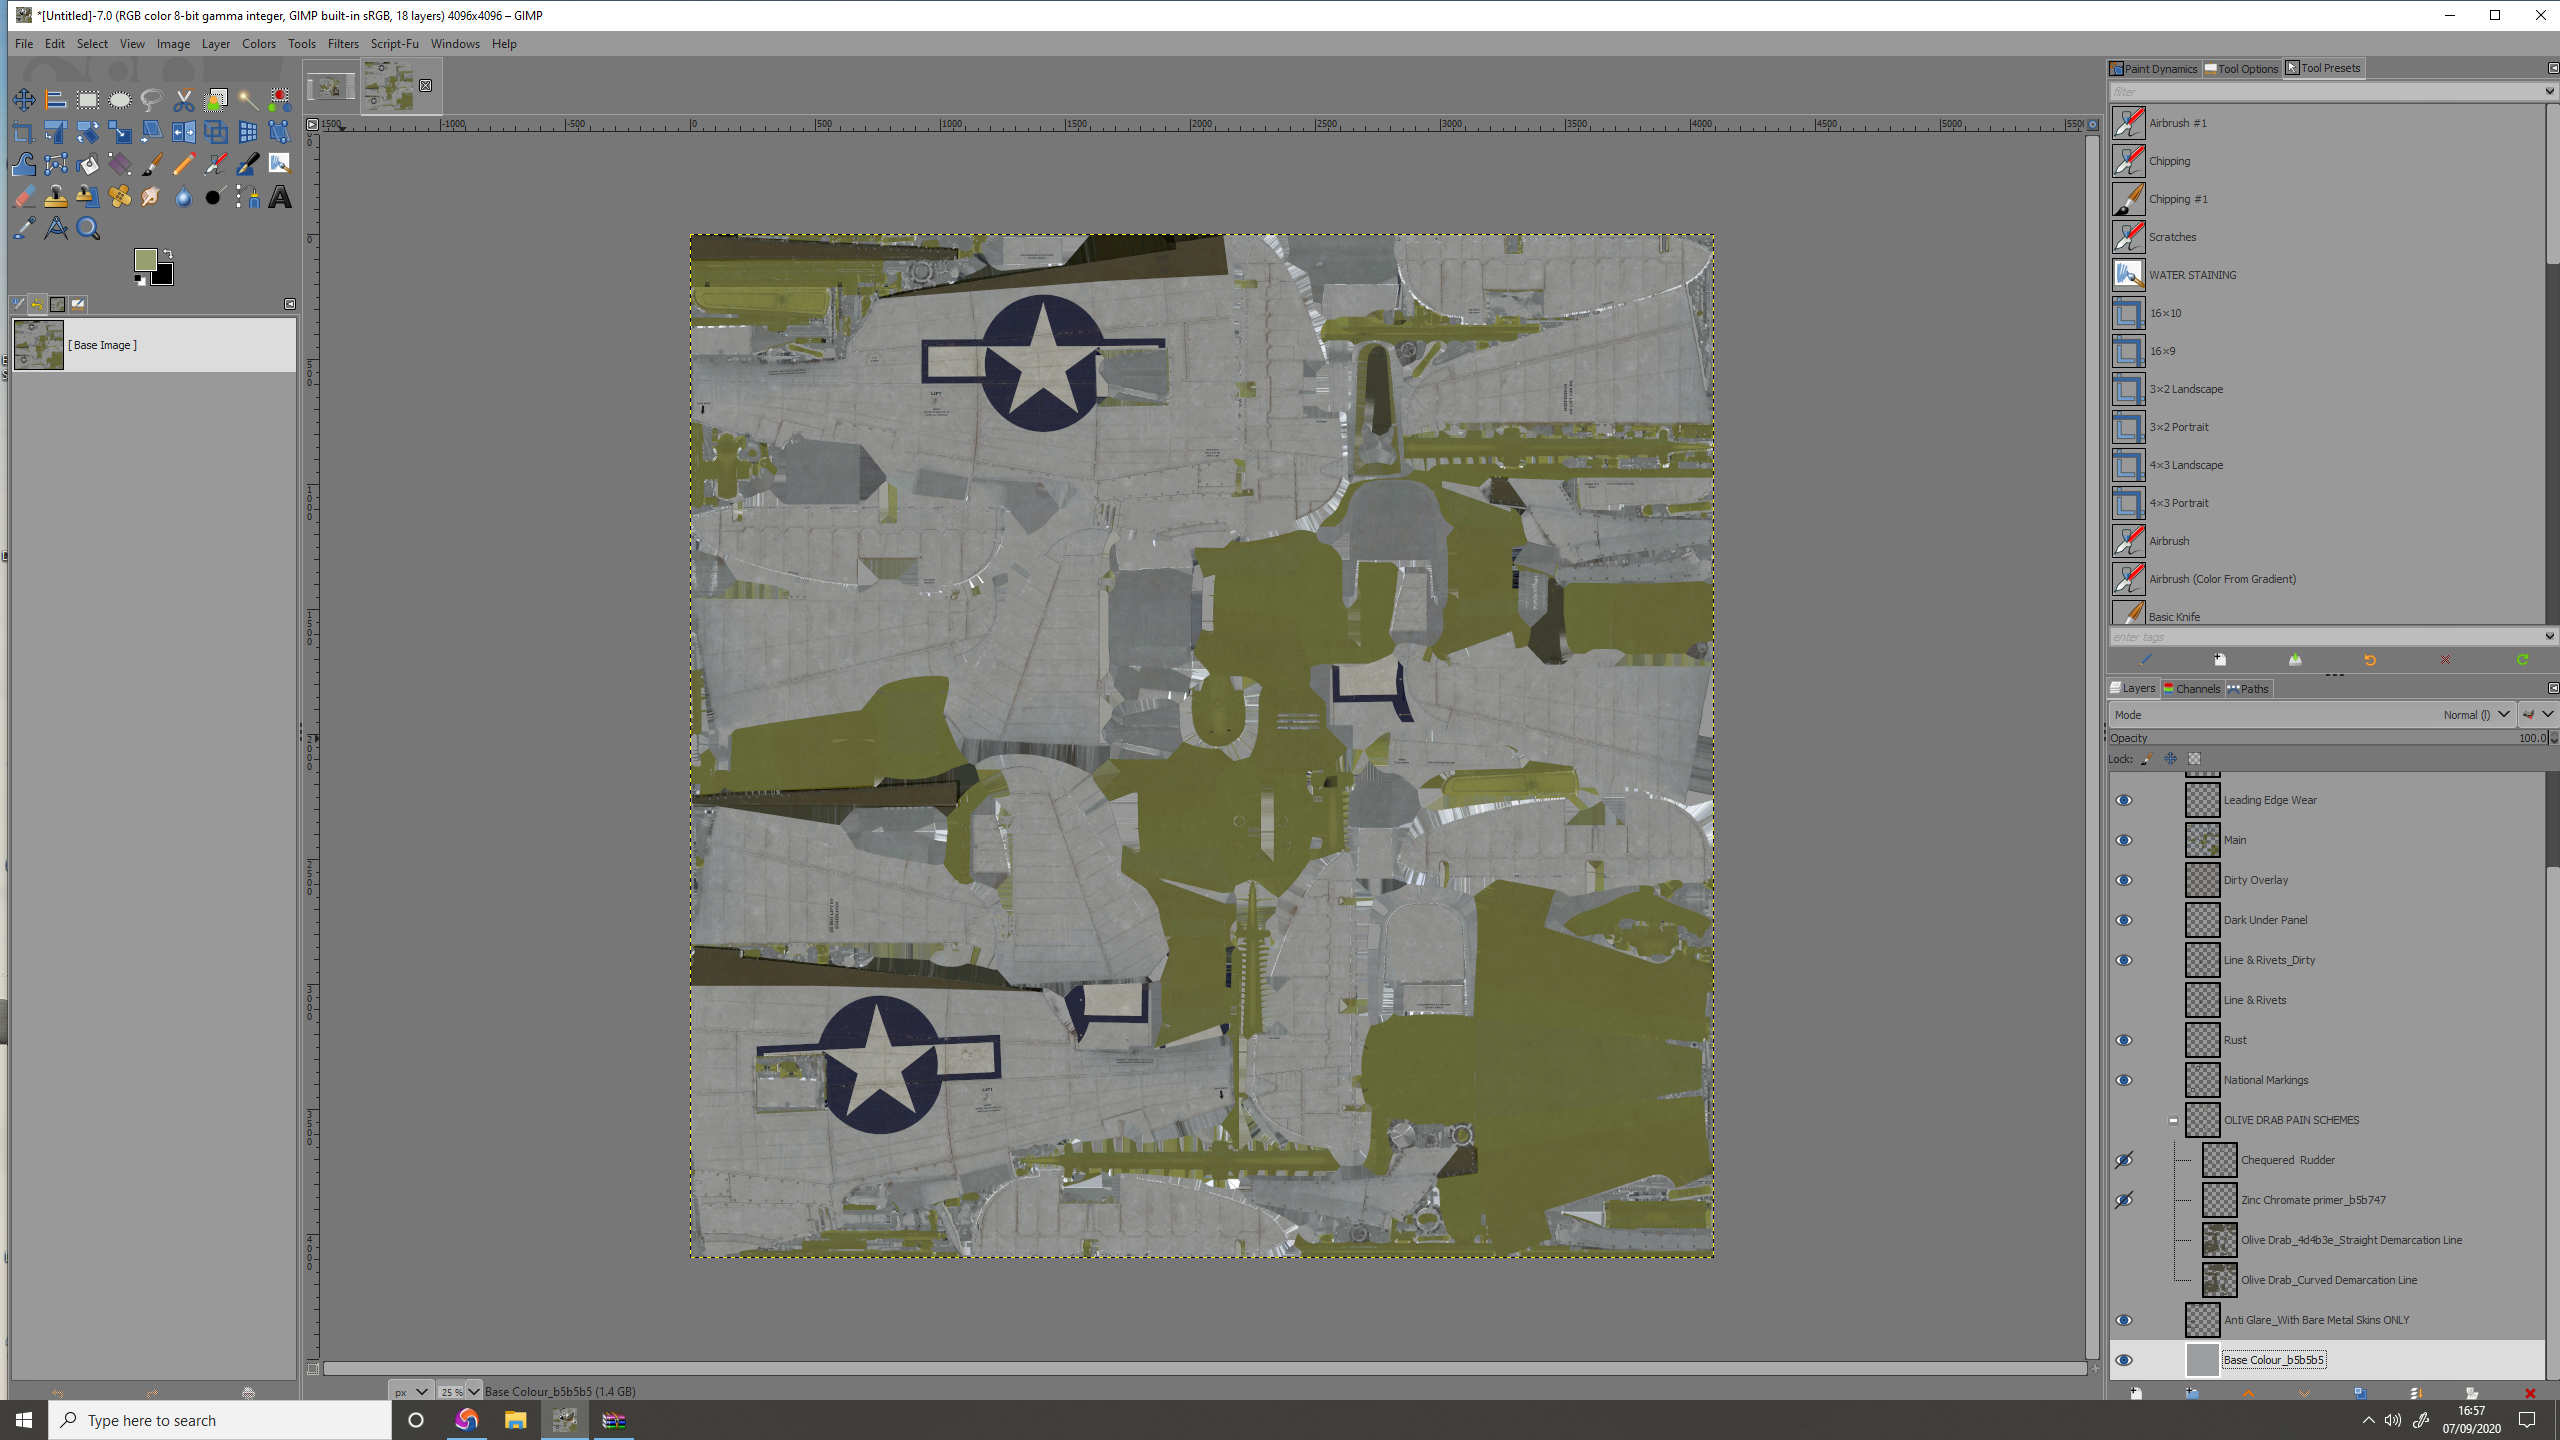Open File Explorer from the taskbar
The image size is (2560, 1440).
click(515, 1420)
